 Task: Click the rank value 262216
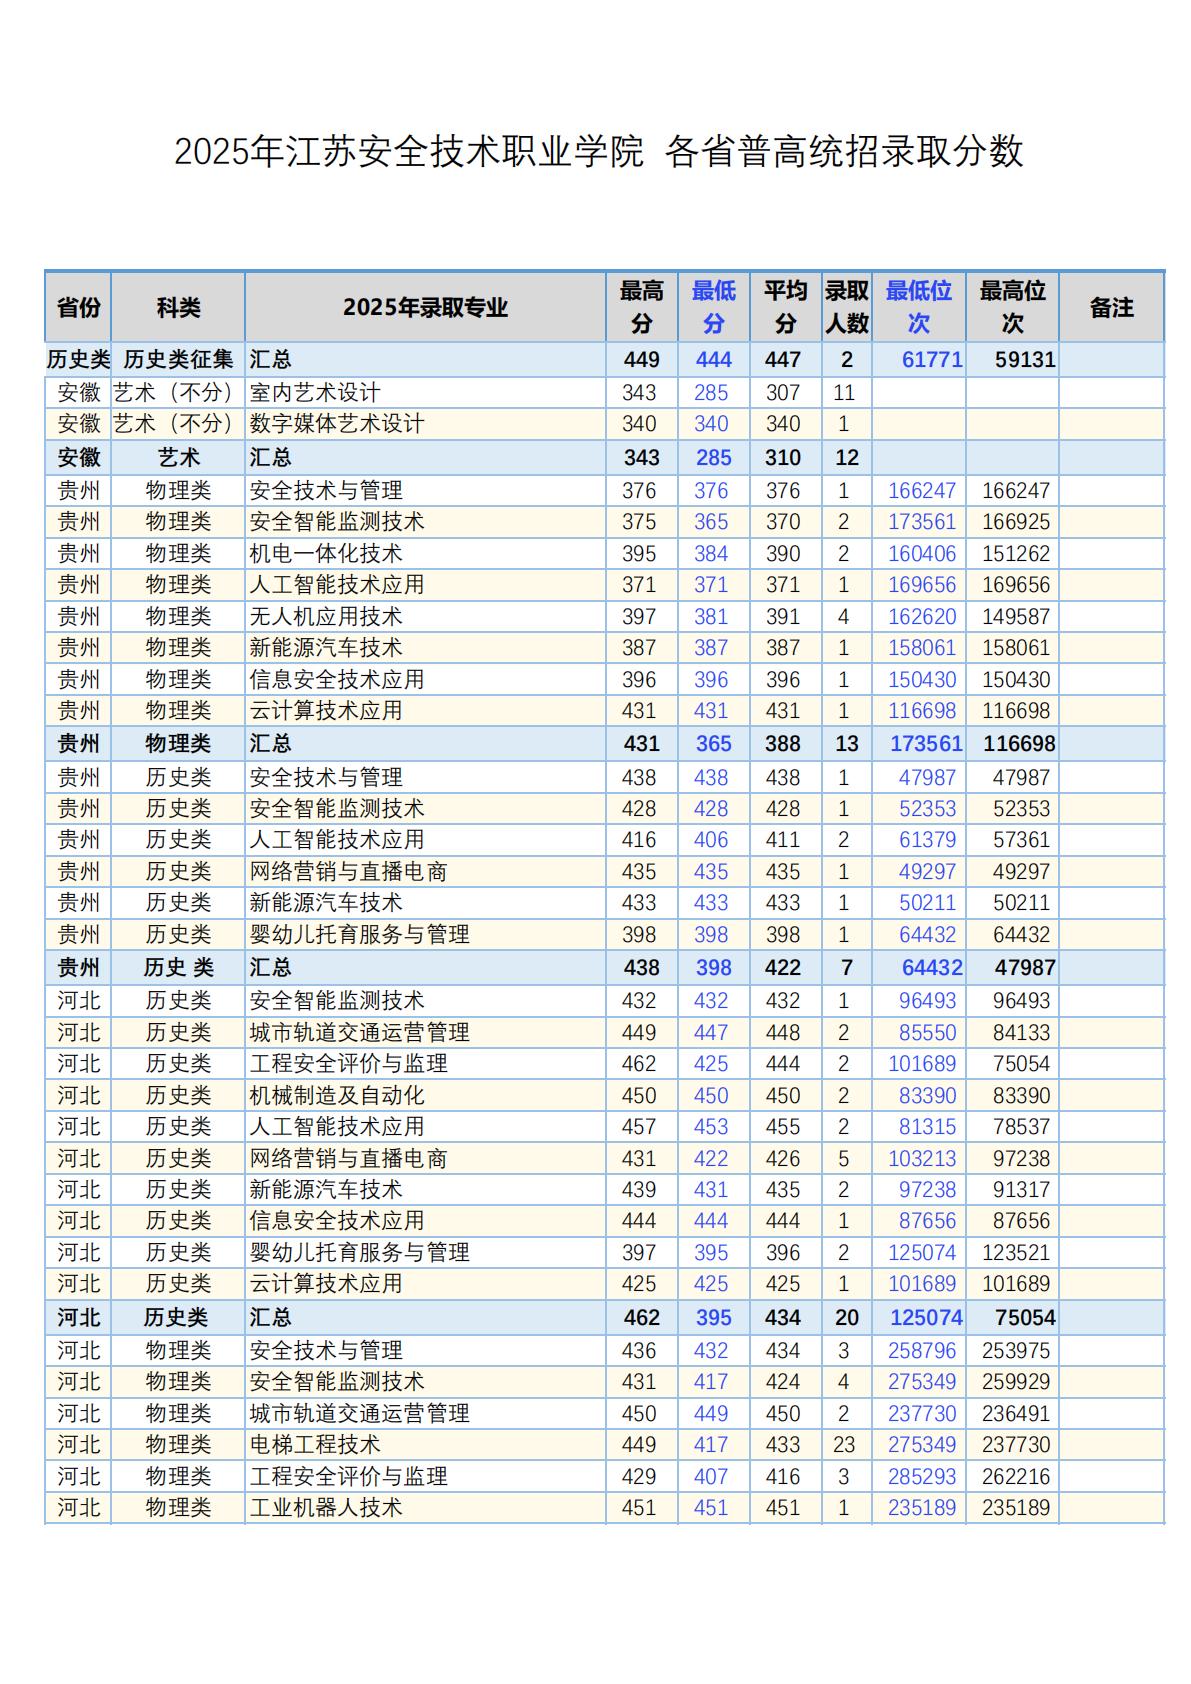point(1016,1476)
